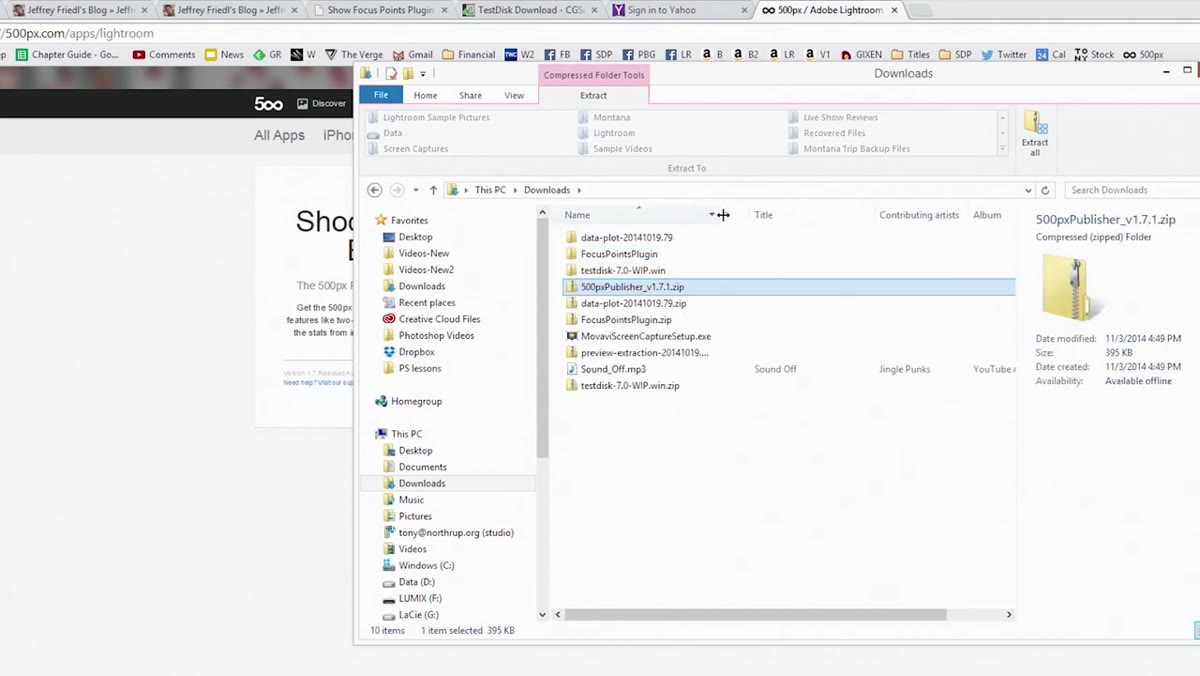This screenshot has height=676, width=1200.
Task: Open the File tab in Explorer
Action: (381, 95)
